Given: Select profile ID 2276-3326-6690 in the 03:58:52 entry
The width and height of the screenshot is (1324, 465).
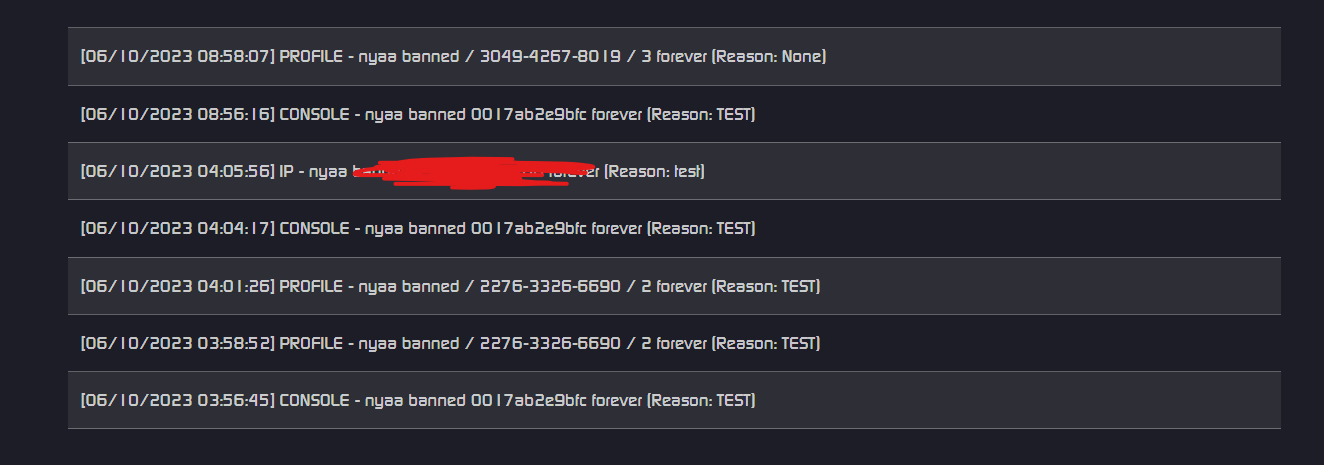Looking at the screenshot, I should tap(550, 344).
